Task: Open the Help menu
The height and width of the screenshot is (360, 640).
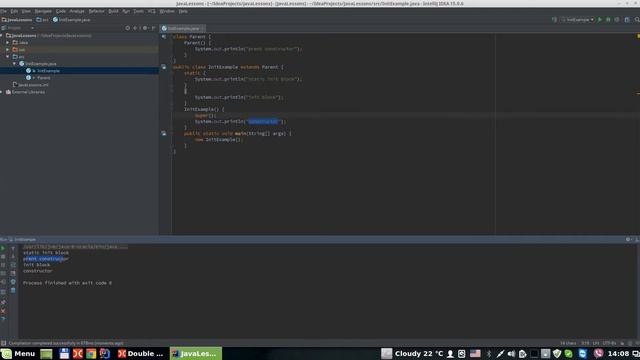Action: tap(183, 11)
